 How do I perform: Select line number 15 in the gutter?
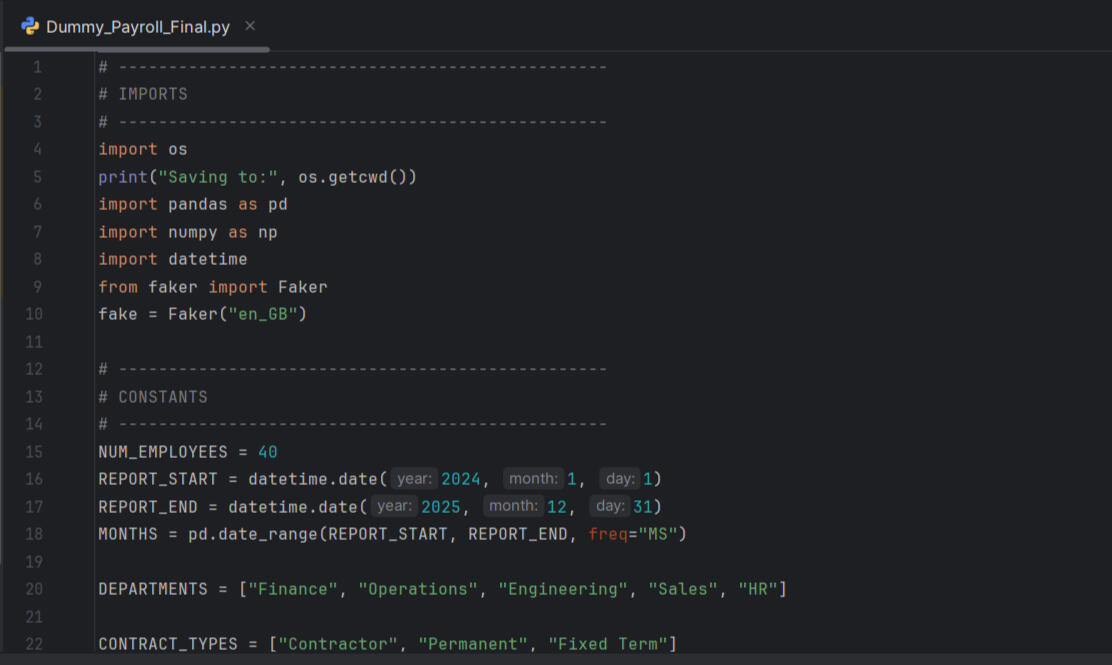(34, 451)
